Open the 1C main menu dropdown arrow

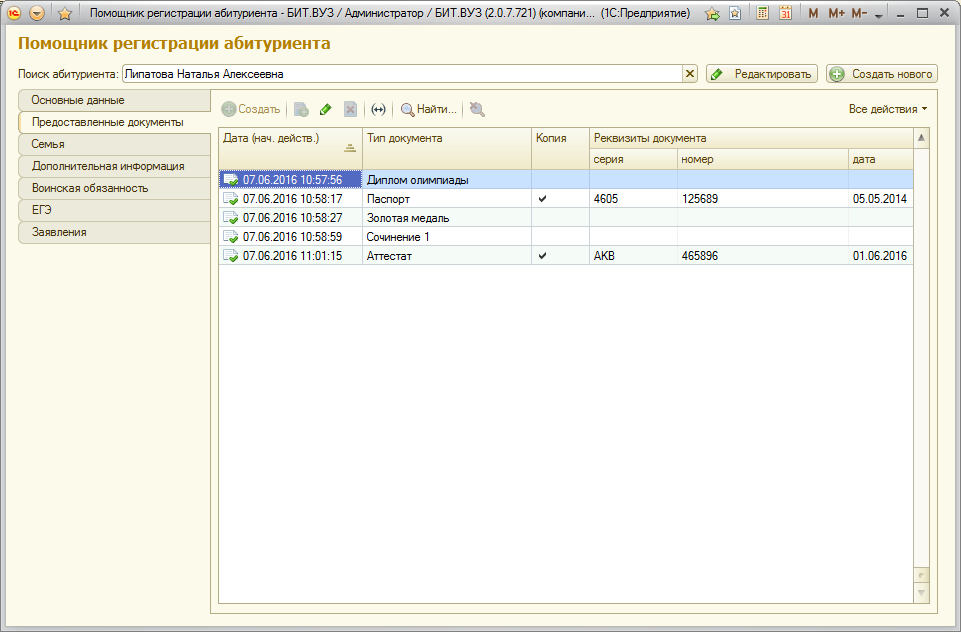click(x=37, y=13)
